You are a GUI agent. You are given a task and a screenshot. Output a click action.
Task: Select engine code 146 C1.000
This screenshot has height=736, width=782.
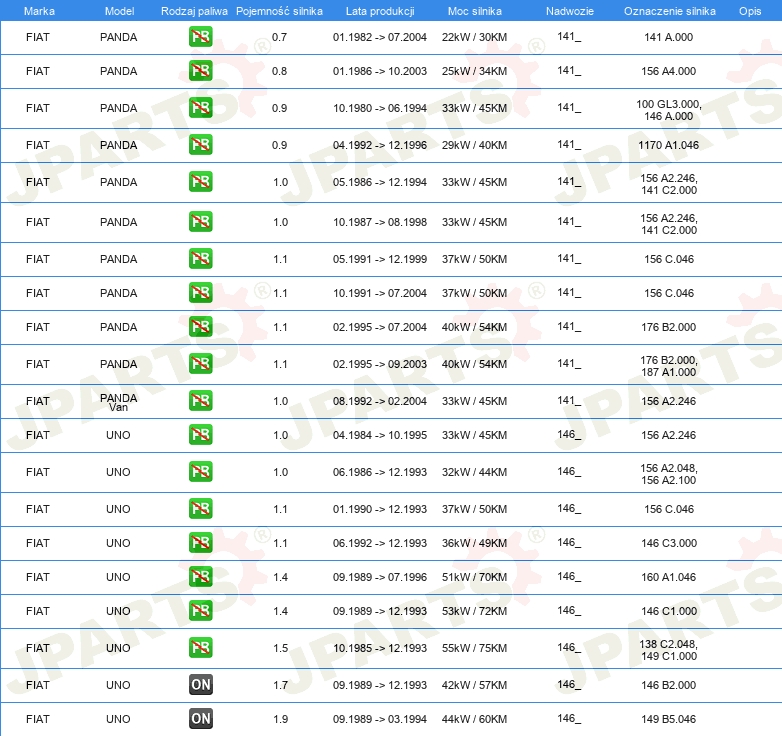(669, 611)
